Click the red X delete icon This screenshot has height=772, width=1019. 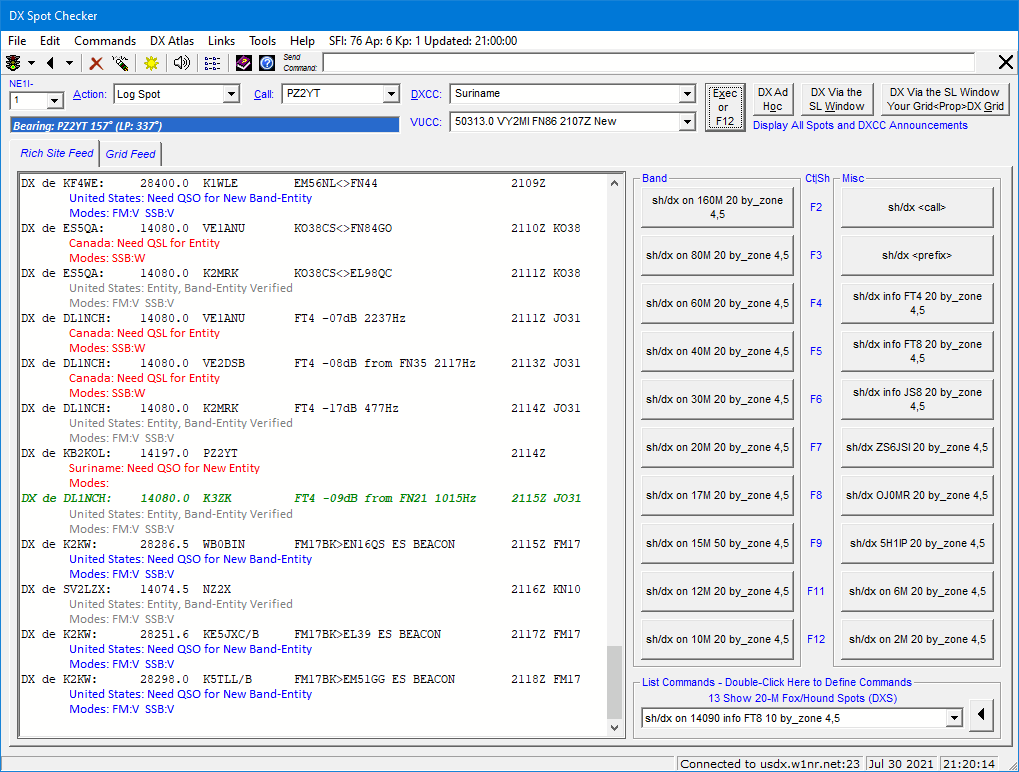pyautogui.click(x=96, y=63)
